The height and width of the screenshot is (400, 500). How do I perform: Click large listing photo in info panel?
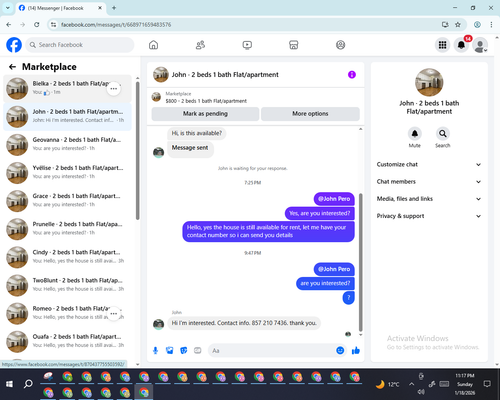pos(429,82)
